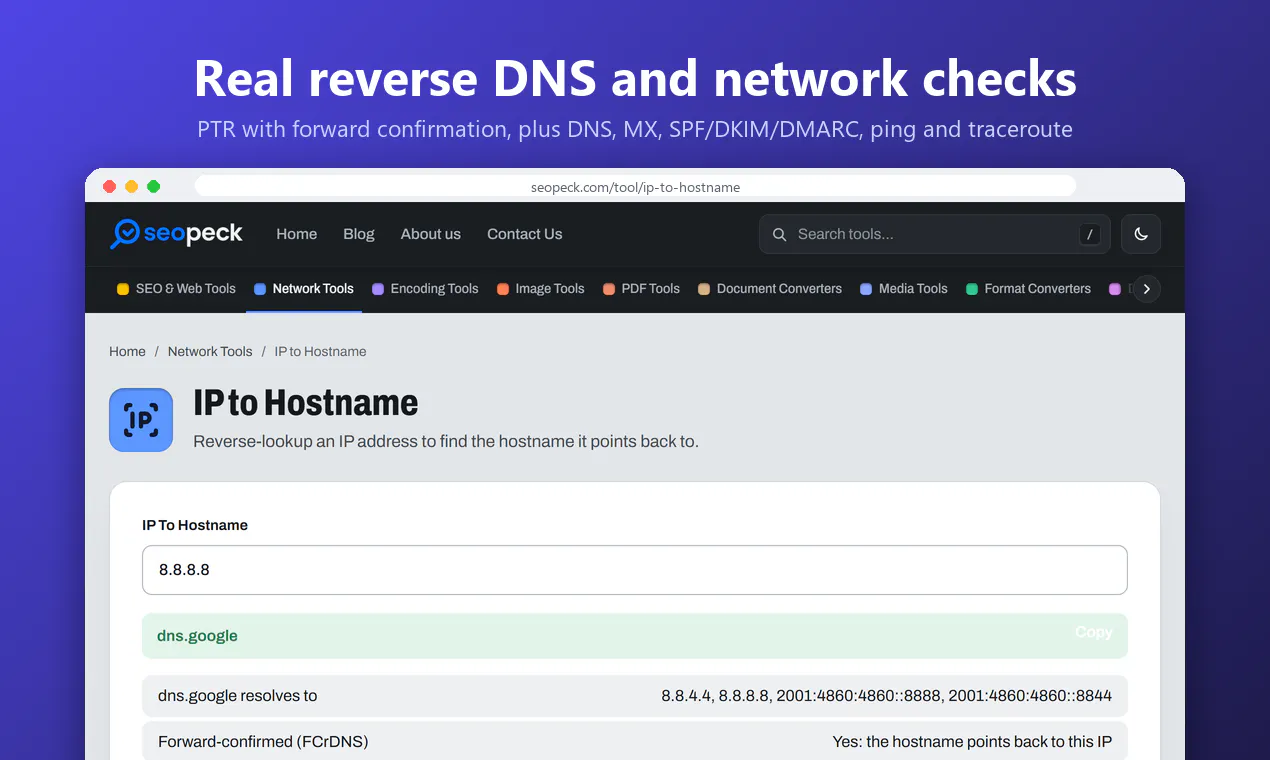Click the "Forward-confirmed (FCrDNS)" label
The image size is (1270, 760).
263,742
